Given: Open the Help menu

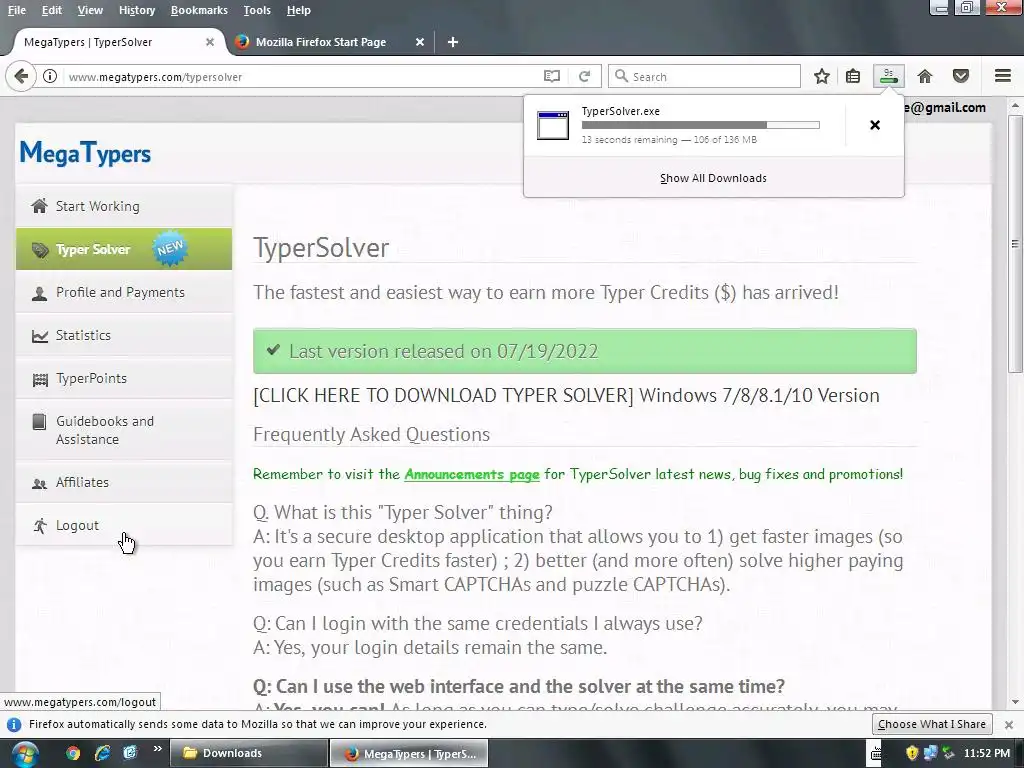Looking at the screenshot, I should (x=298, y=10).
